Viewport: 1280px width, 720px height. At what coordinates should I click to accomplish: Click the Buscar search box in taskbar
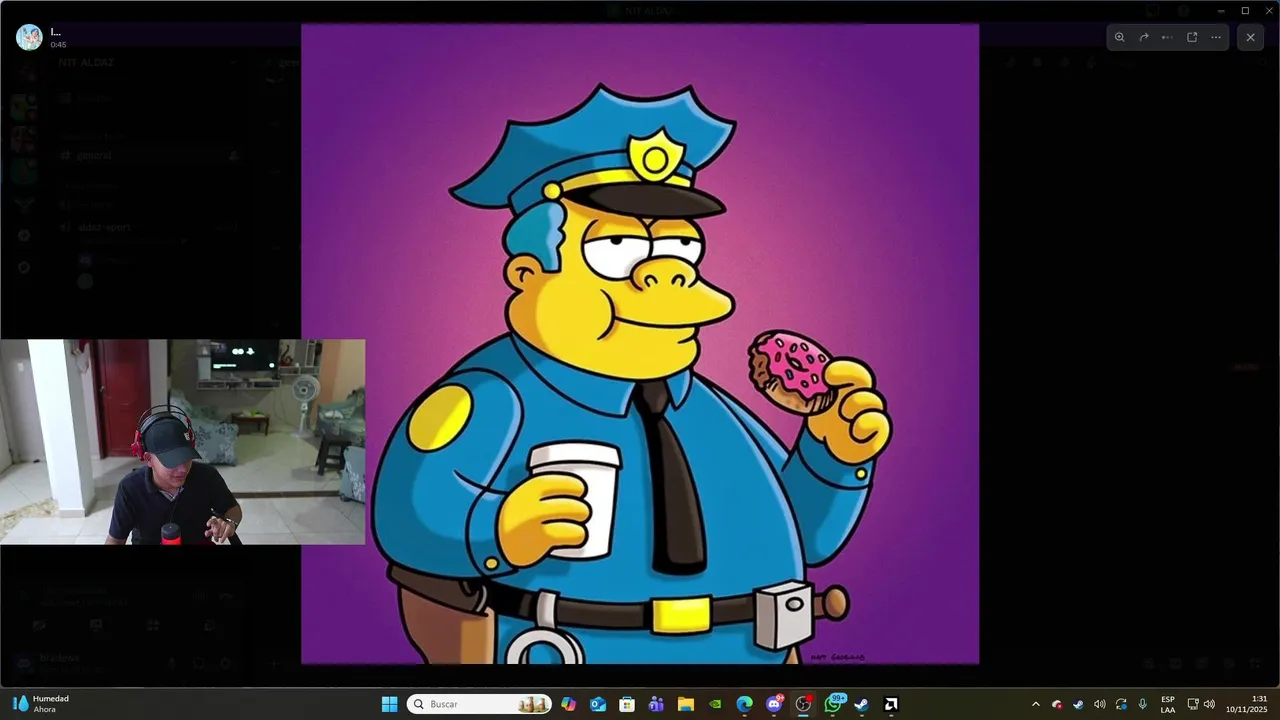[x=479, y=704]
